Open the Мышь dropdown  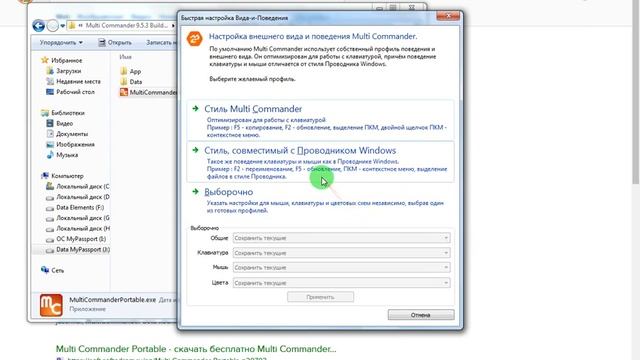(342, 268)
